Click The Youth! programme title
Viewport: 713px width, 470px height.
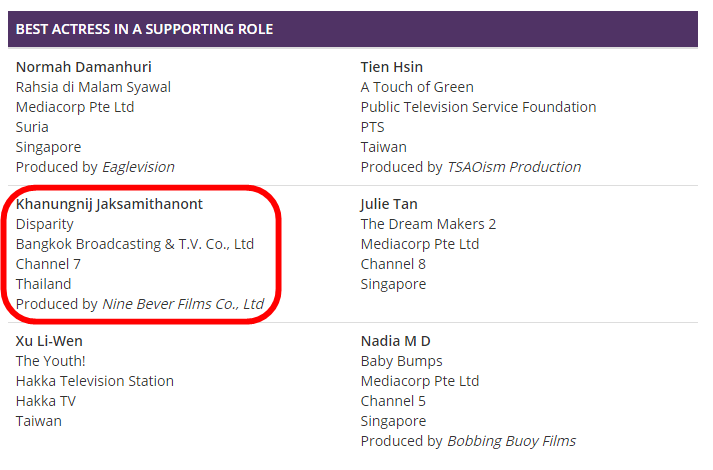coord(50,361)
